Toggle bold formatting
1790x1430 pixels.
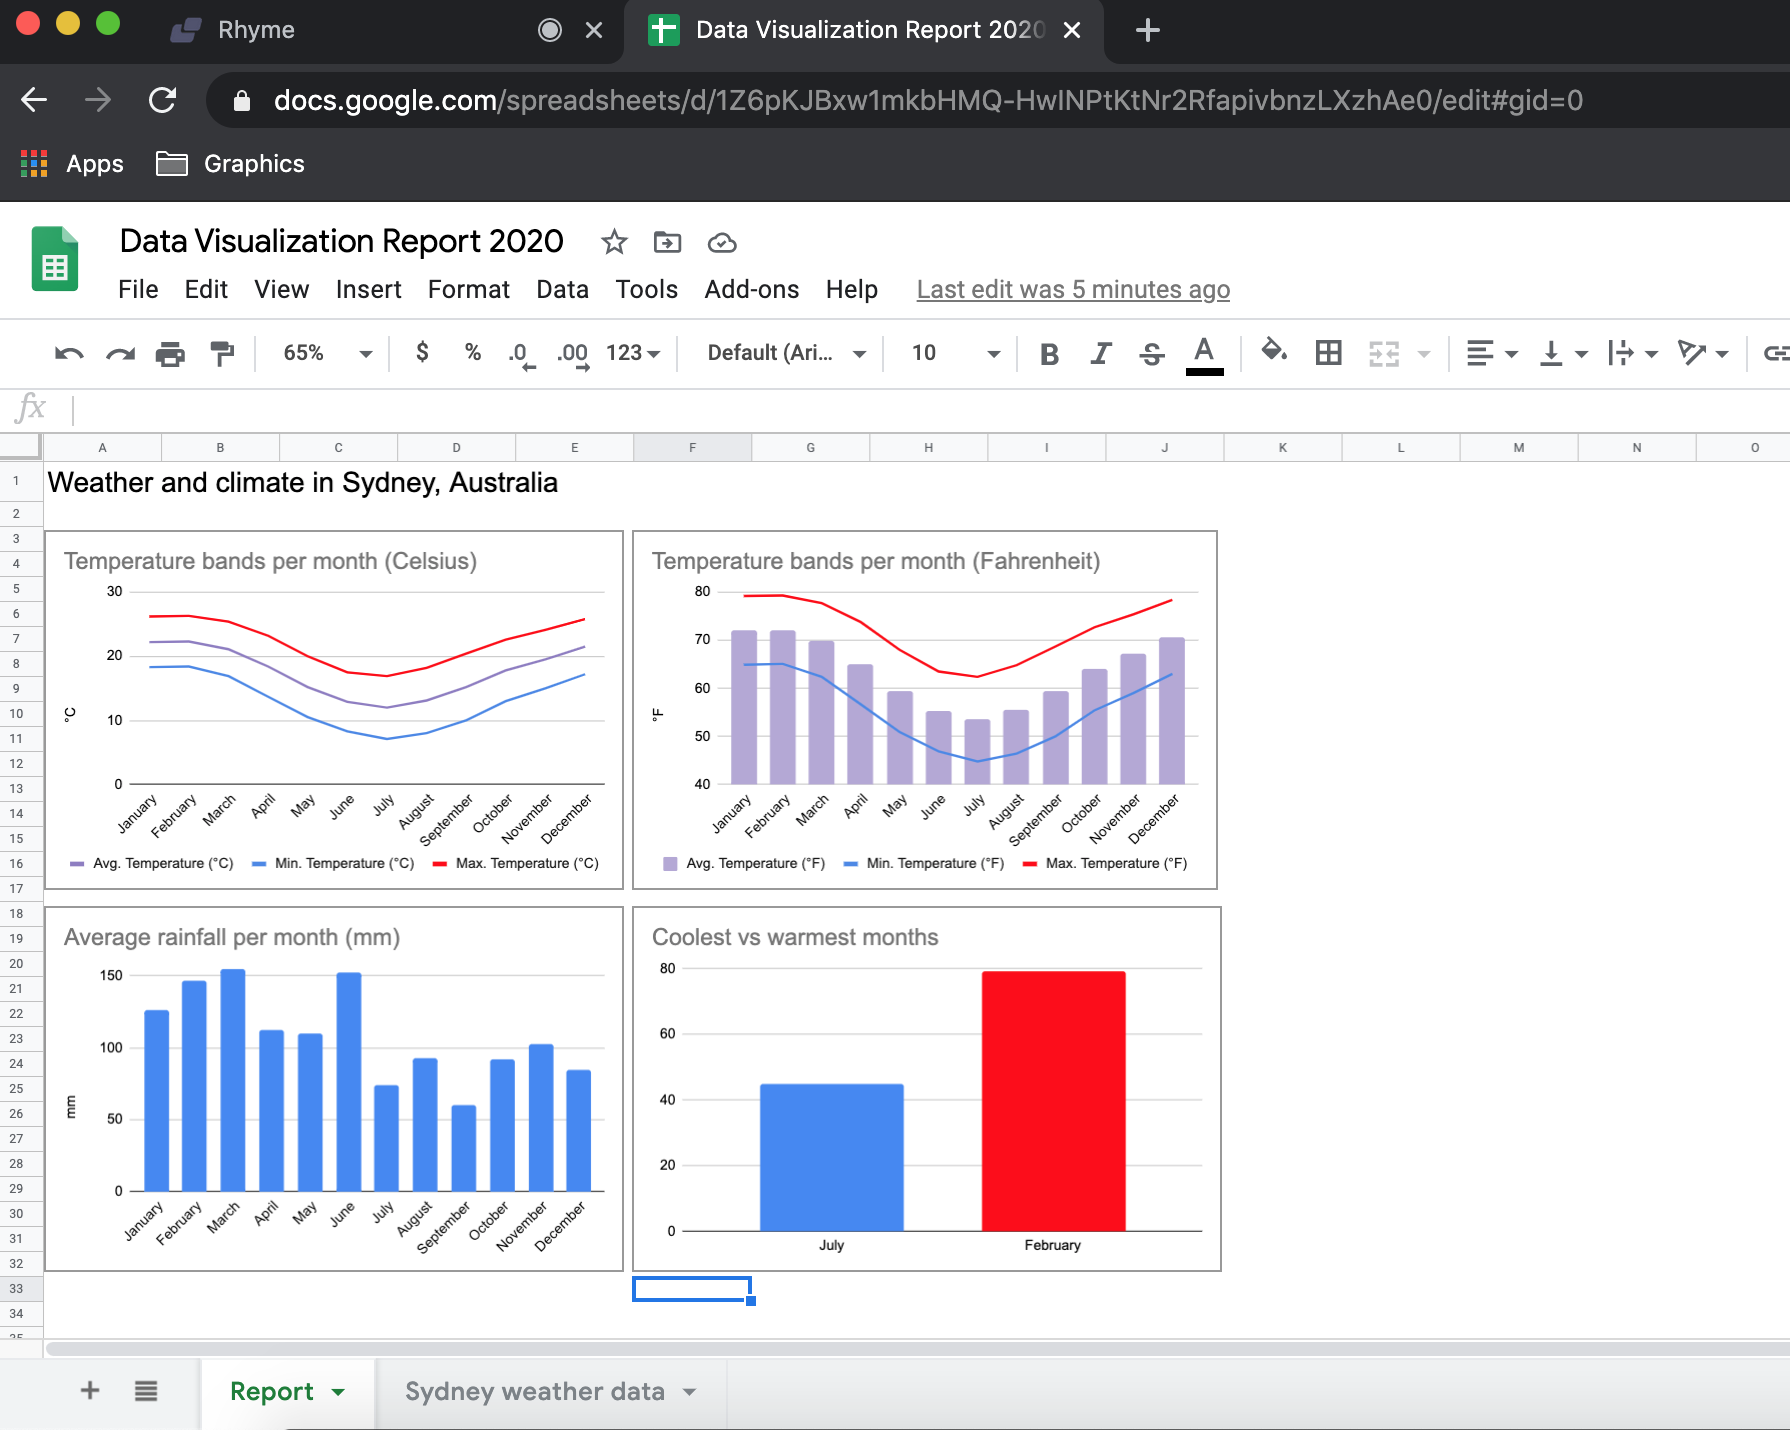pyautogui.click(x=1049, y=354)
